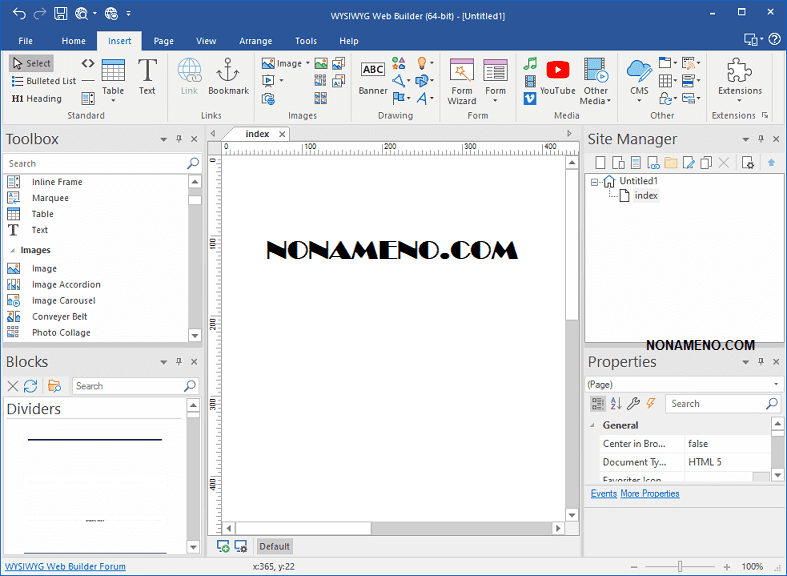
Task: Open the CMS dropdown
Action: 639,78
